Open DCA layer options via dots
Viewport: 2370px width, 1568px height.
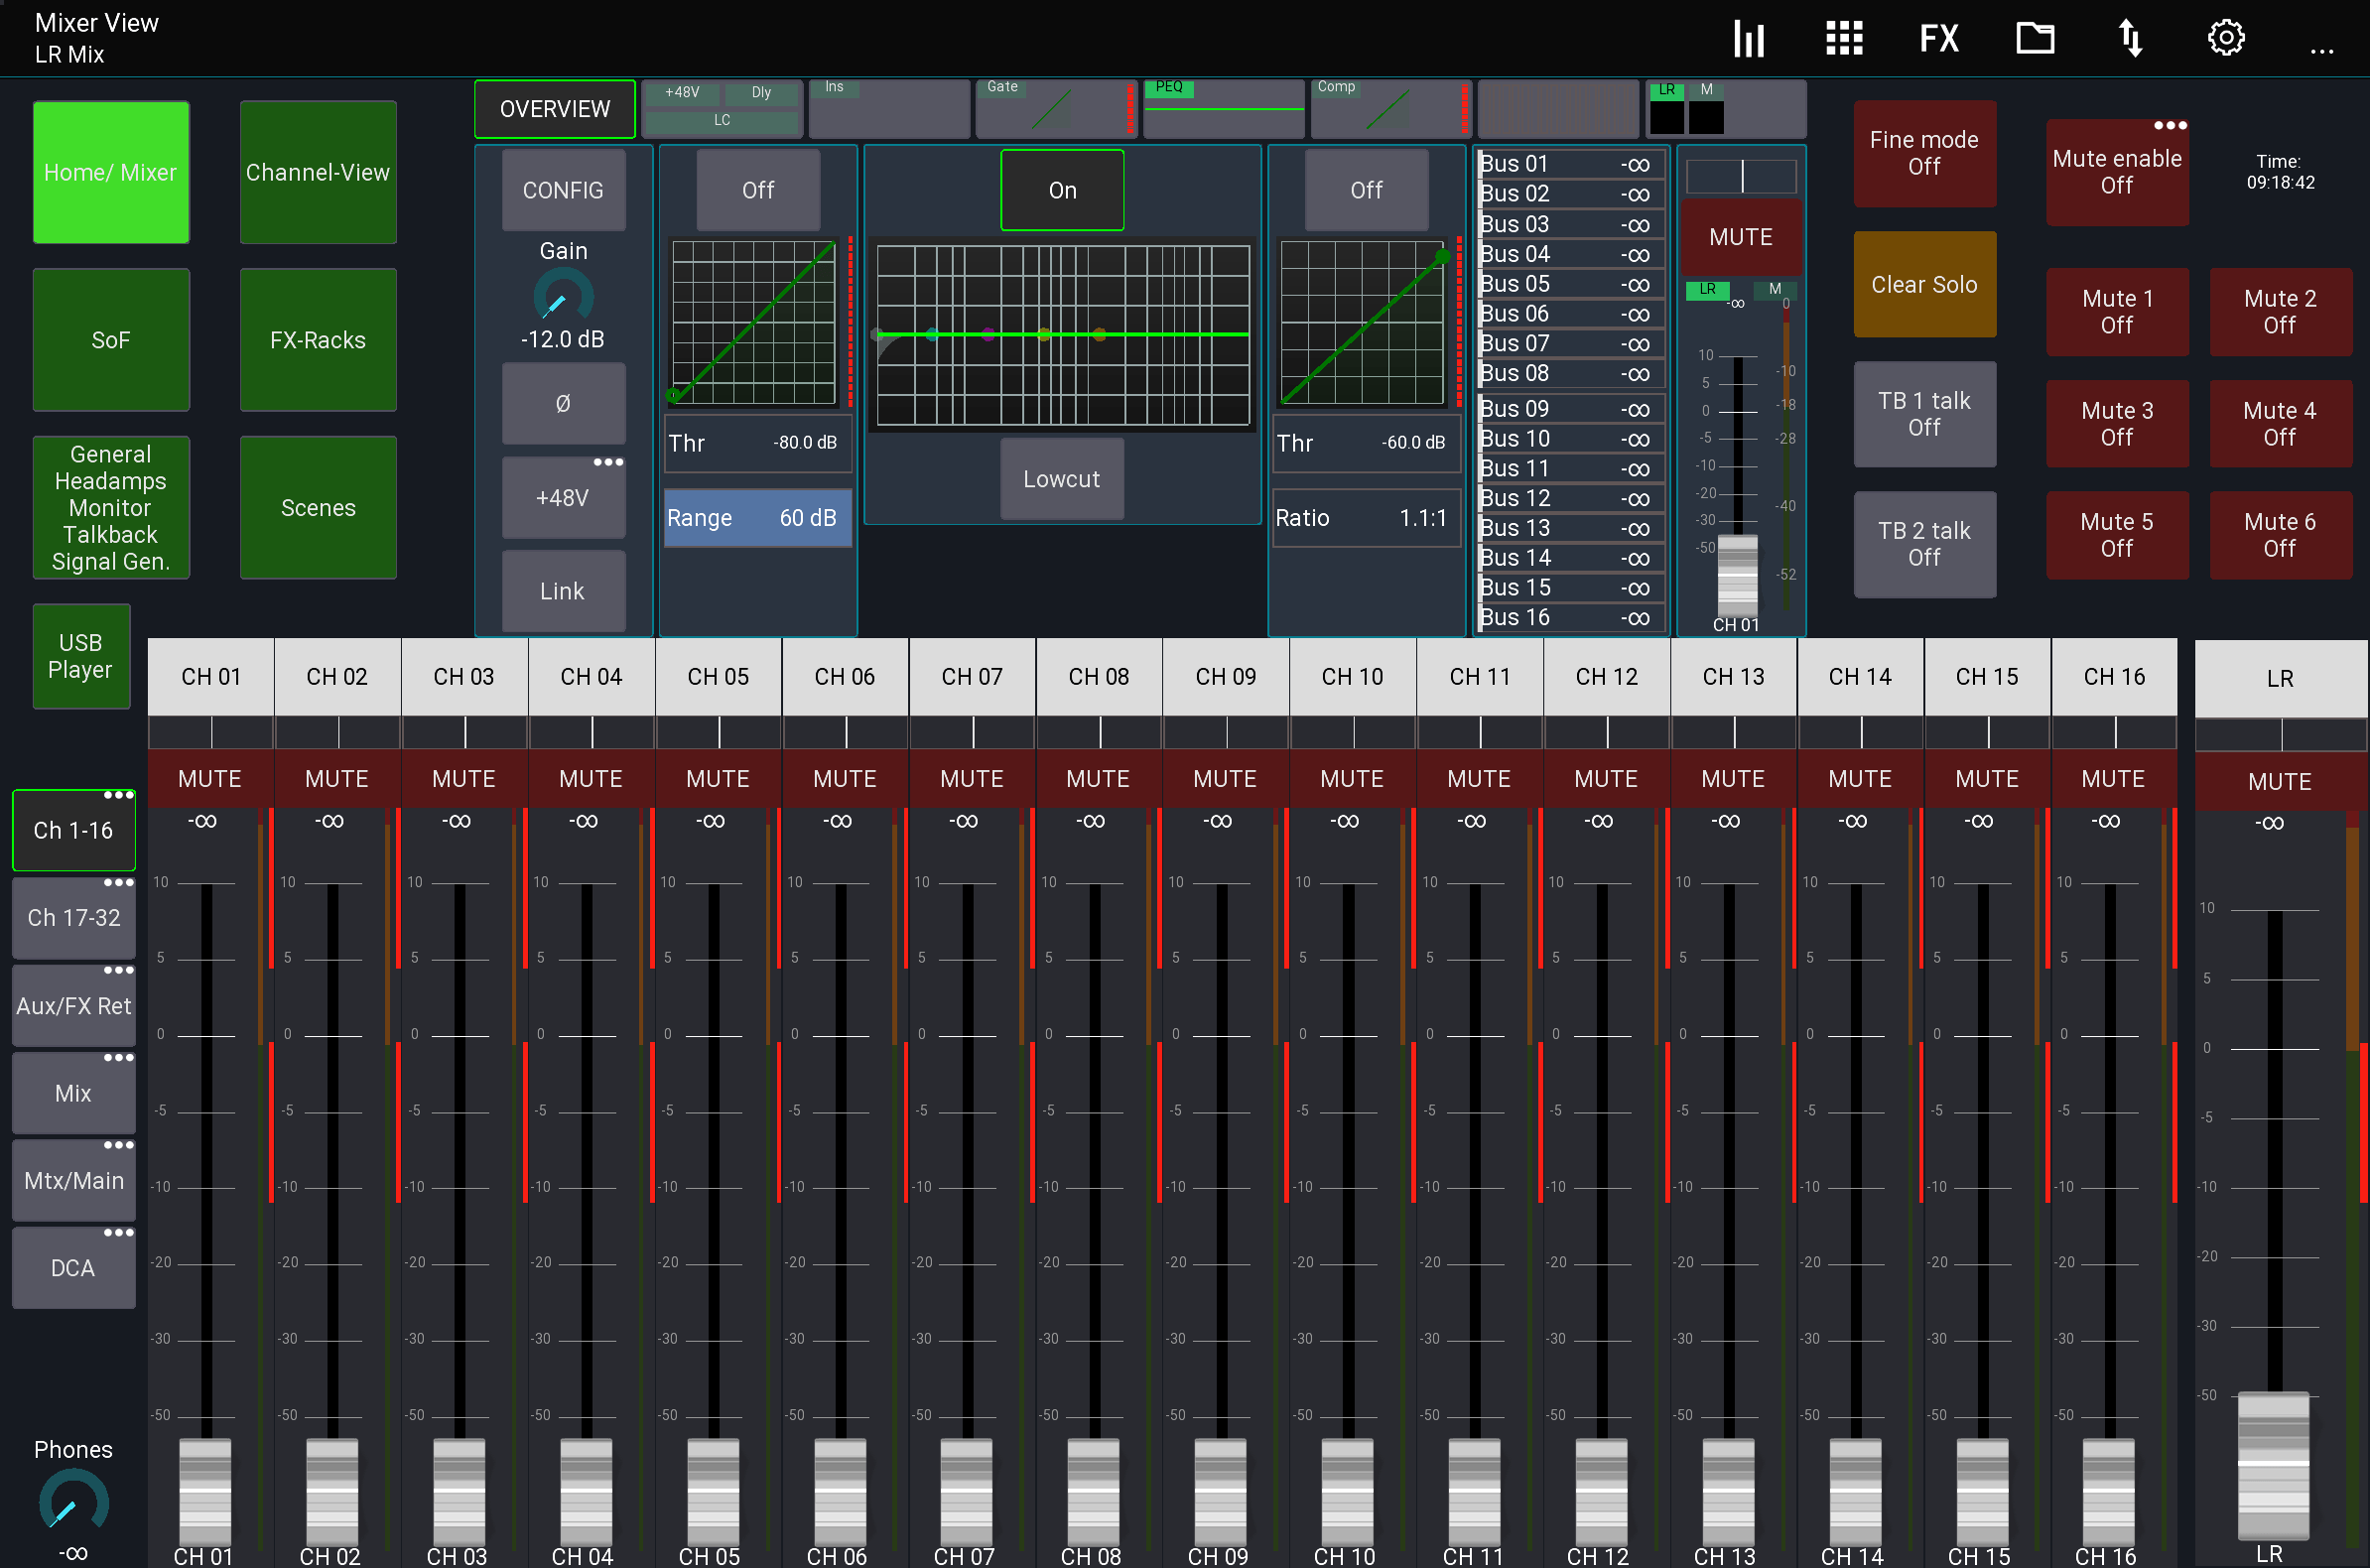coord(120,1232)
